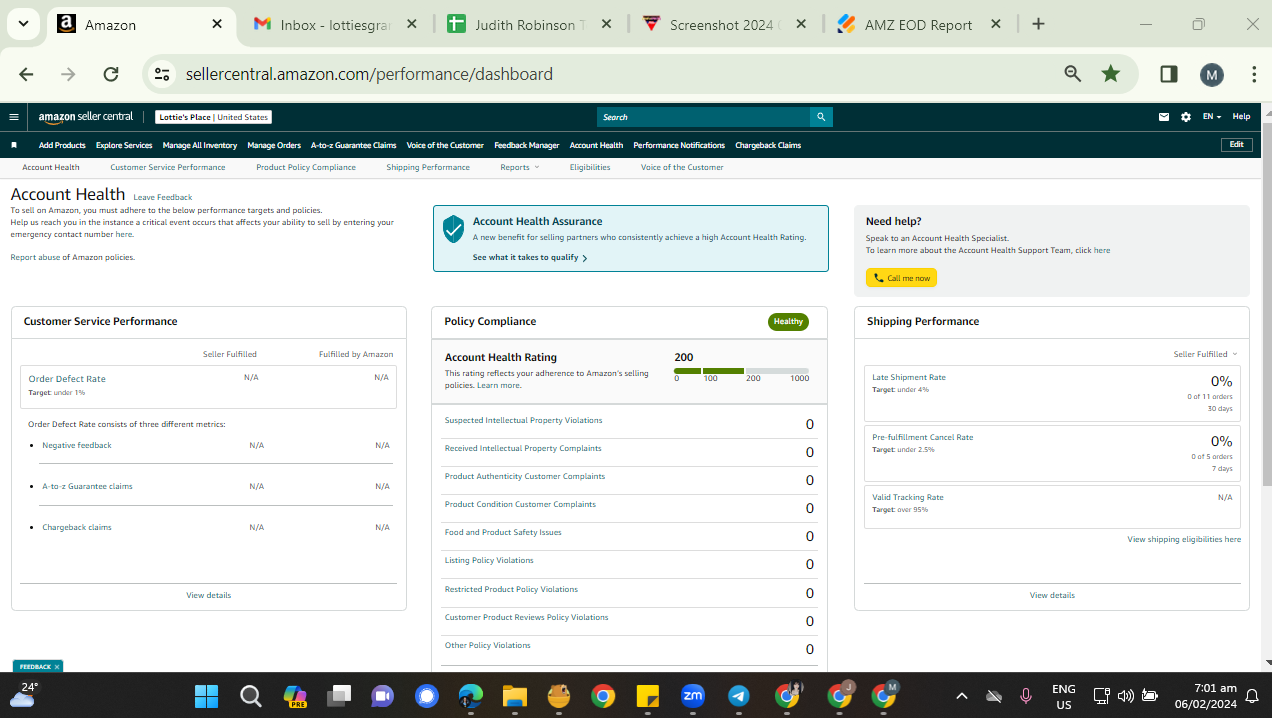Reload the page with Chrome's refresh button

click(111, 74)
